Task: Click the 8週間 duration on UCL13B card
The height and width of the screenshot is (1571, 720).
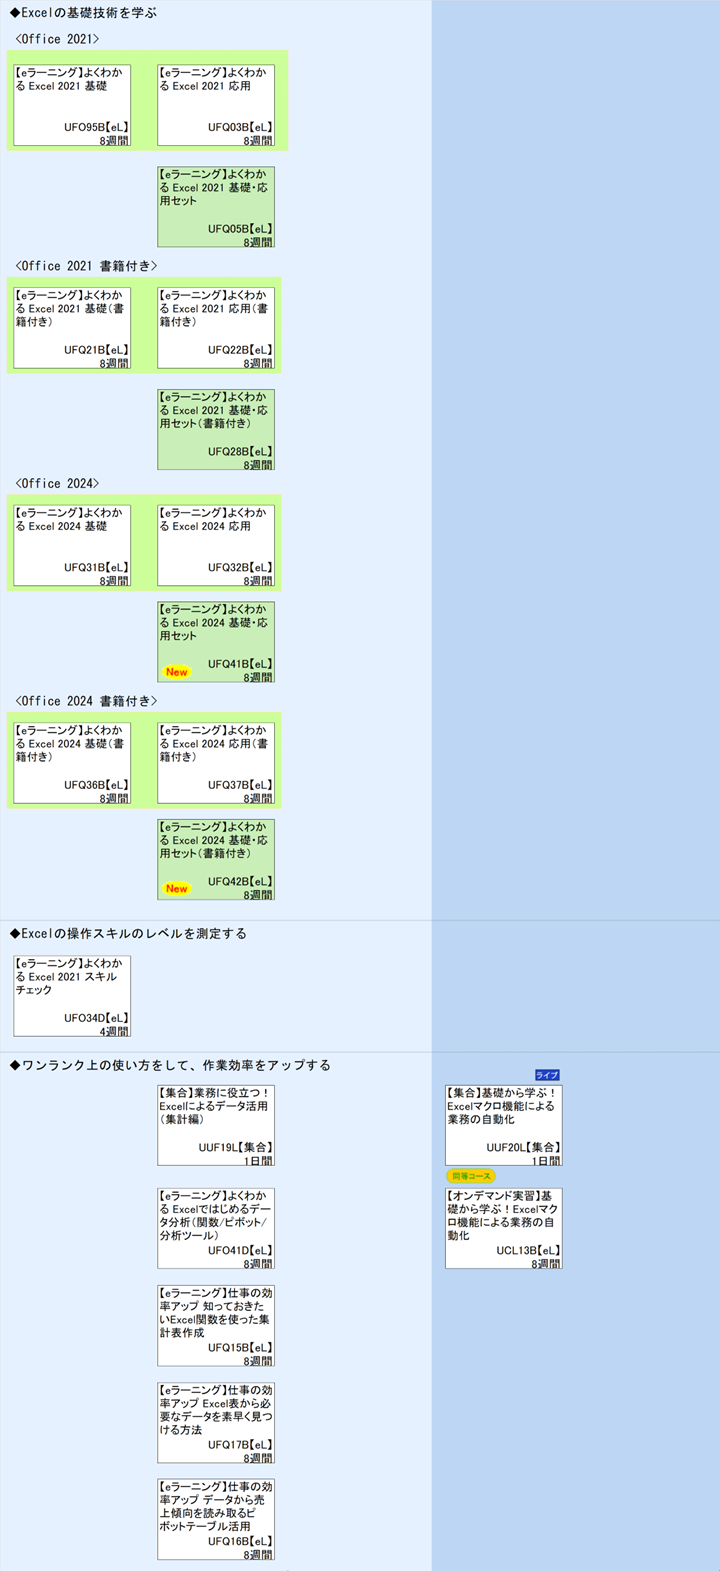Action: tap(546, 1264)
